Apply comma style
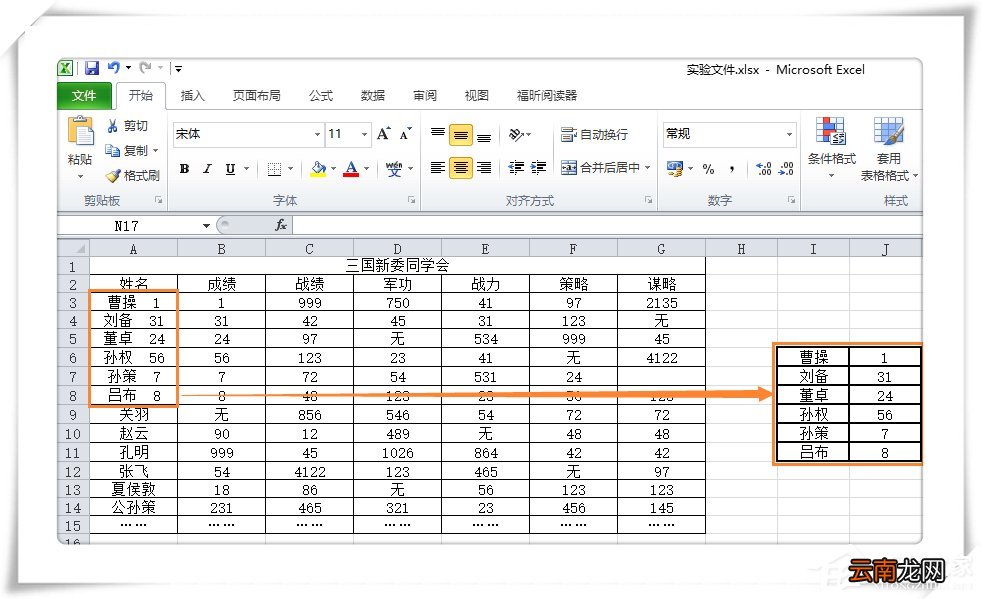The image size is (982, 599). pos(731,169)
